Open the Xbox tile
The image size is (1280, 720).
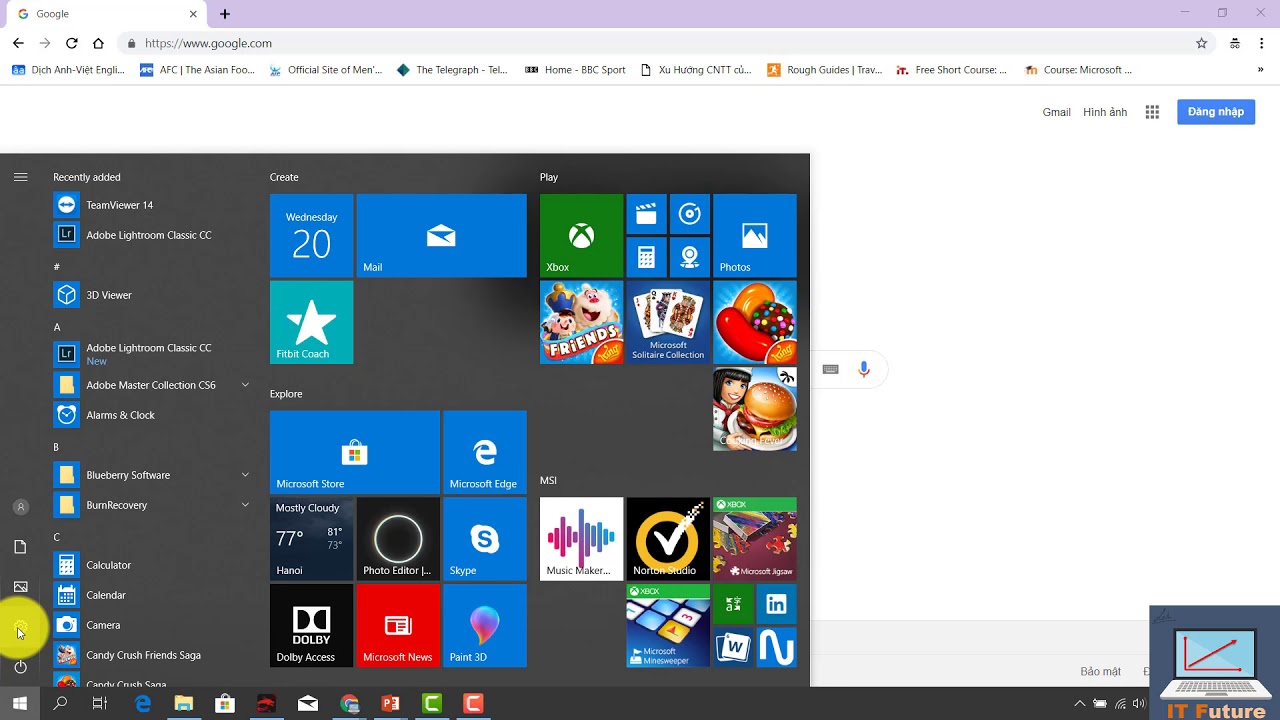coord(581,235)
